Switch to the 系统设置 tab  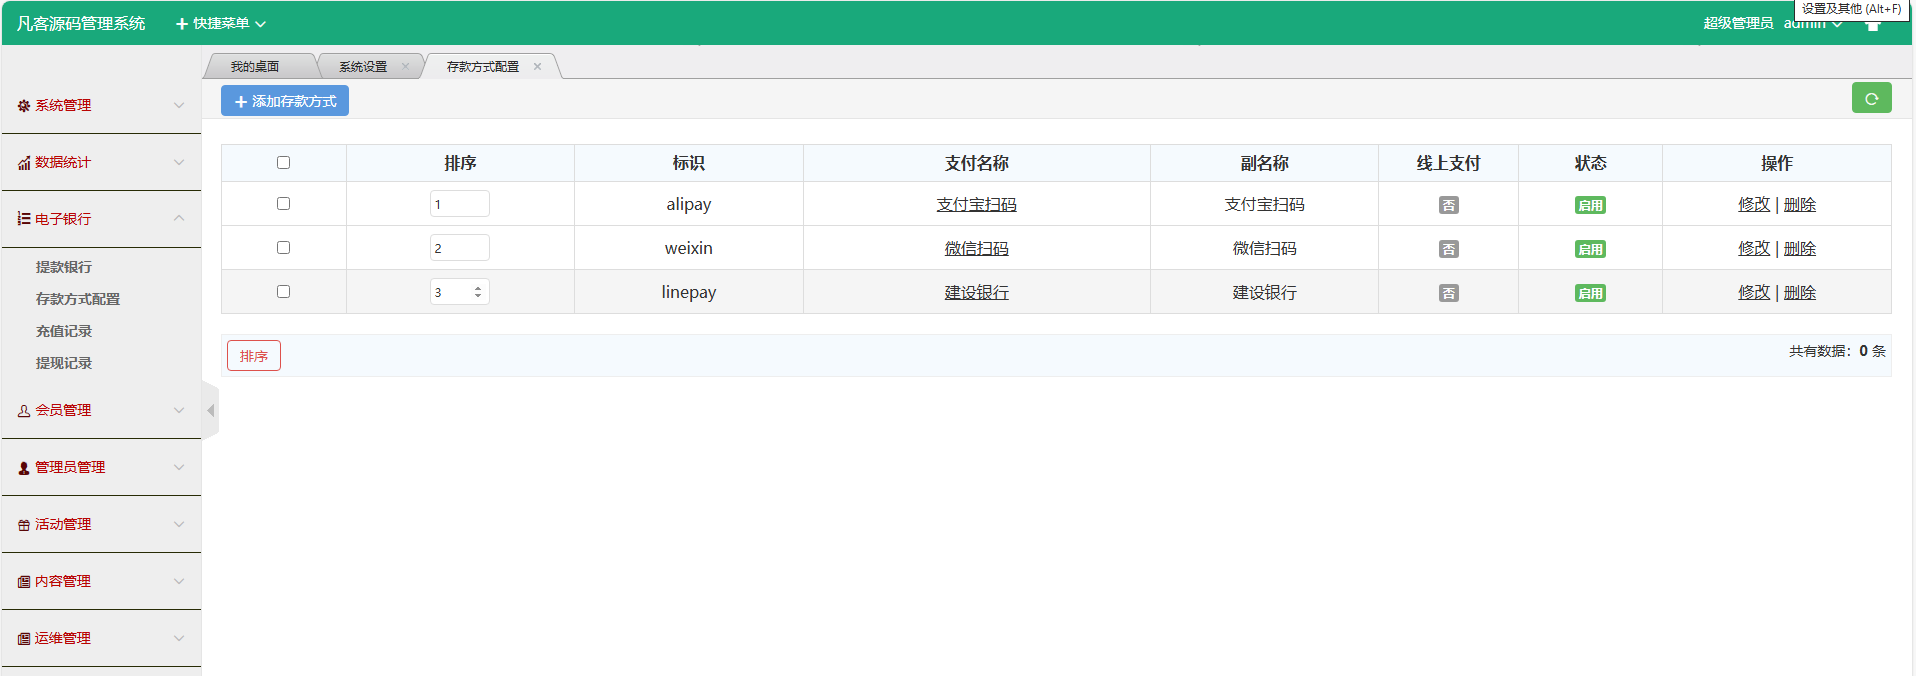click(x=363, y=67)
